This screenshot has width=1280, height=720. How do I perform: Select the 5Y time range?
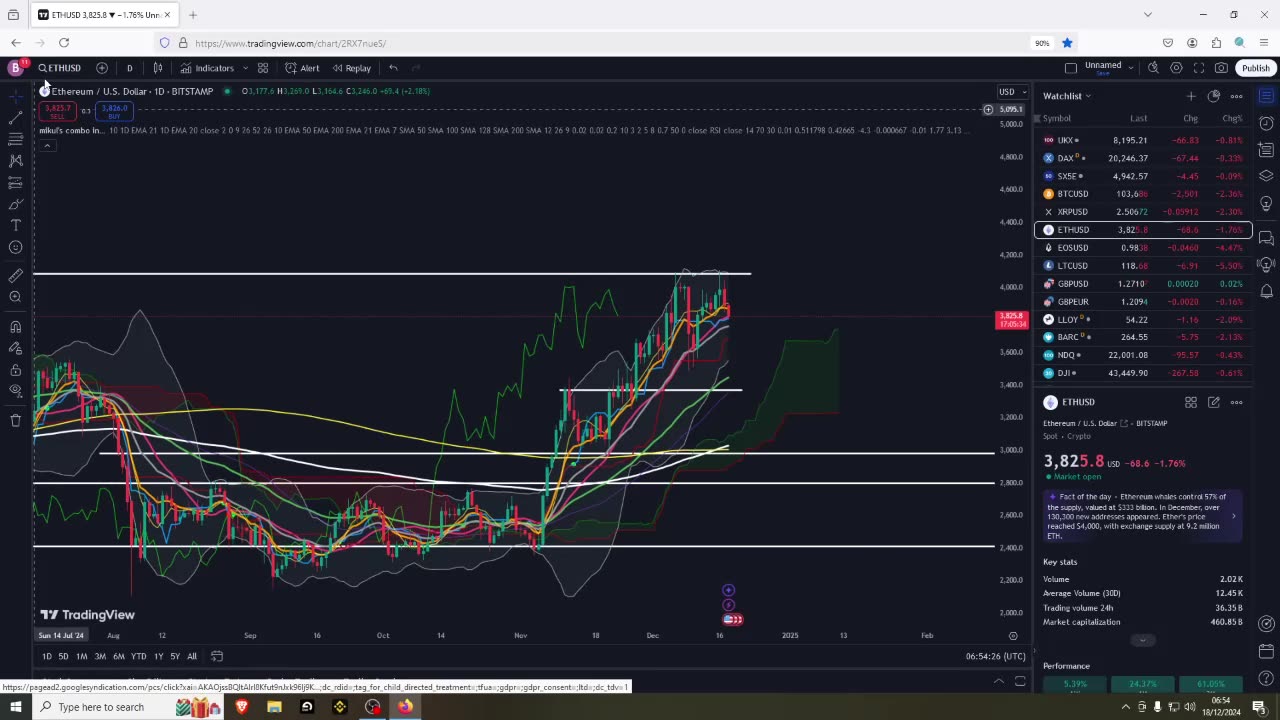(175, 656)
